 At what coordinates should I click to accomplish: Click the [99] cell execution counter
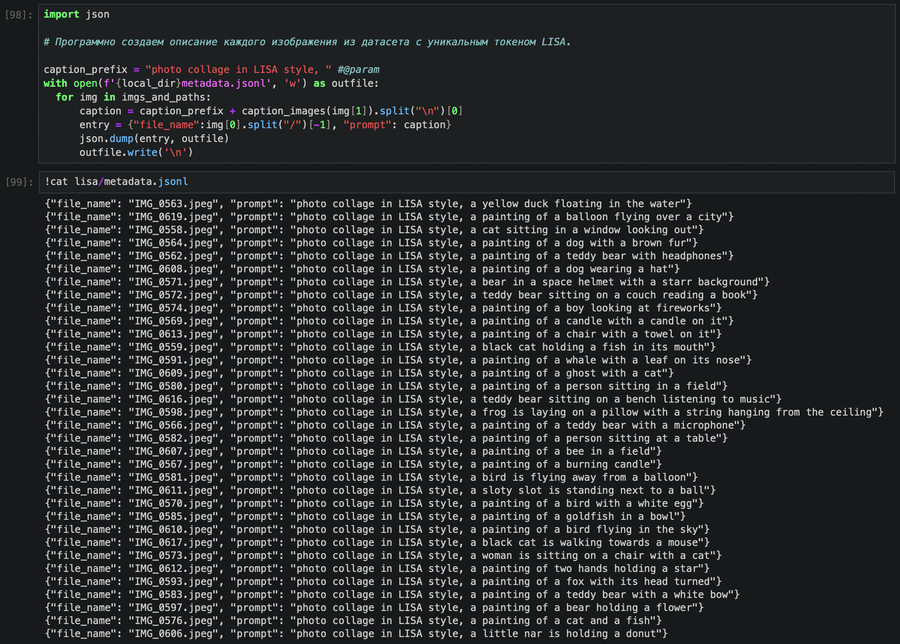coord(18,182)
